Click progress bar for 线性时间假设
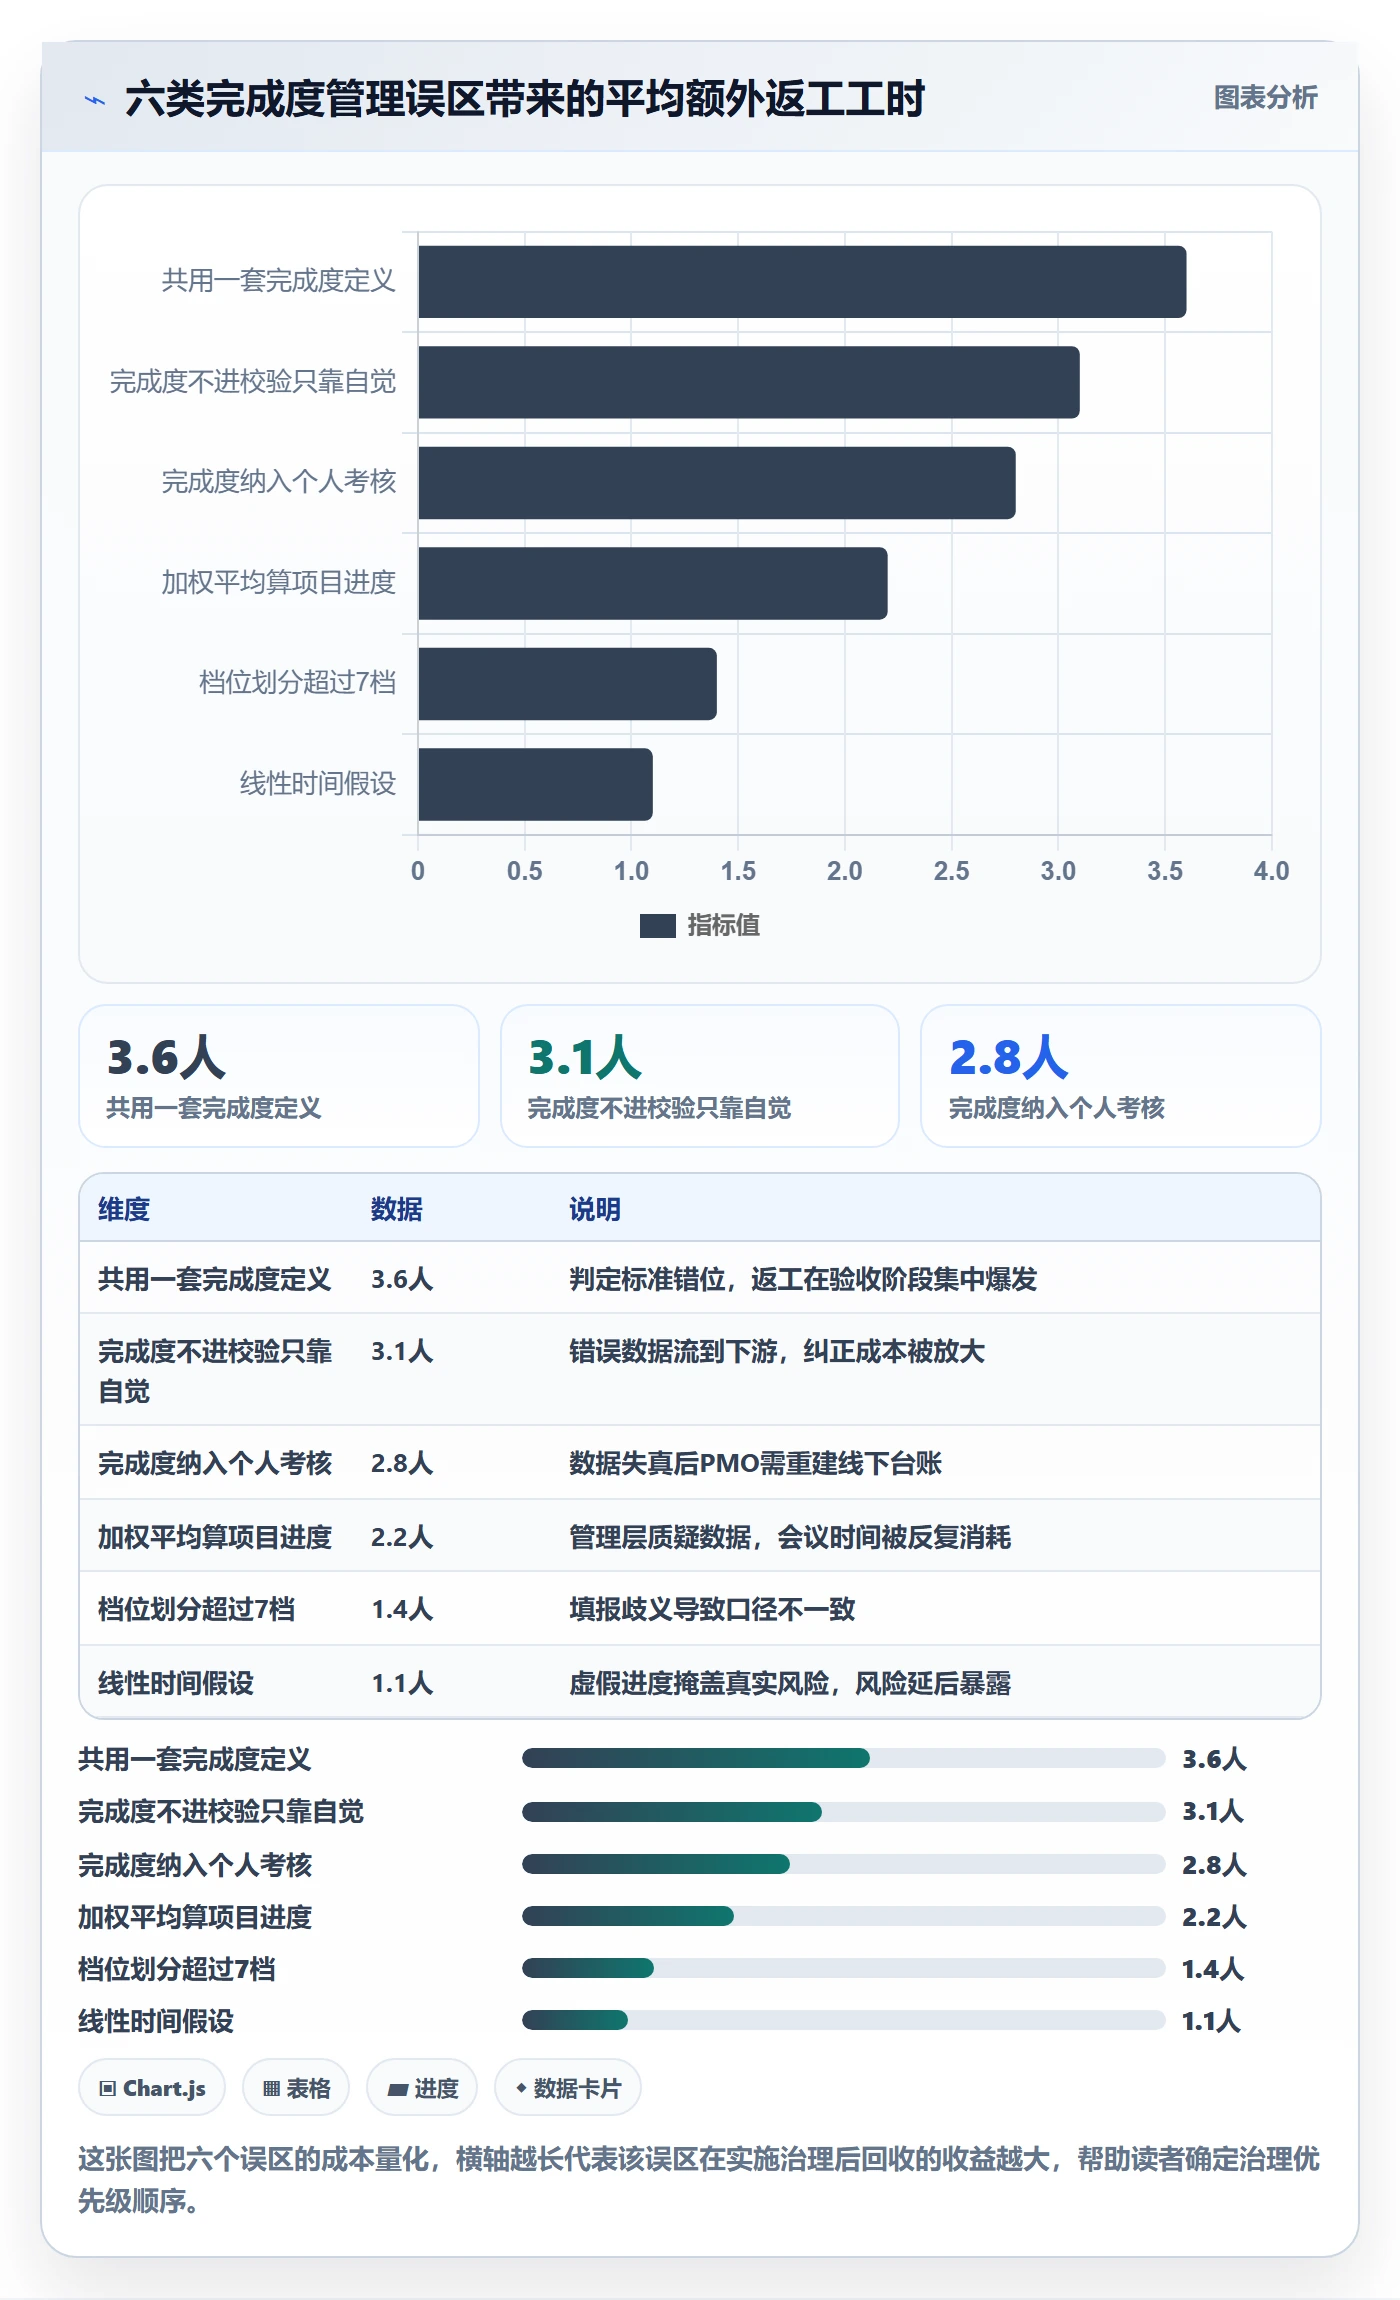The height and width of the screenshot is (2300, 1400). pos(844,2020)
